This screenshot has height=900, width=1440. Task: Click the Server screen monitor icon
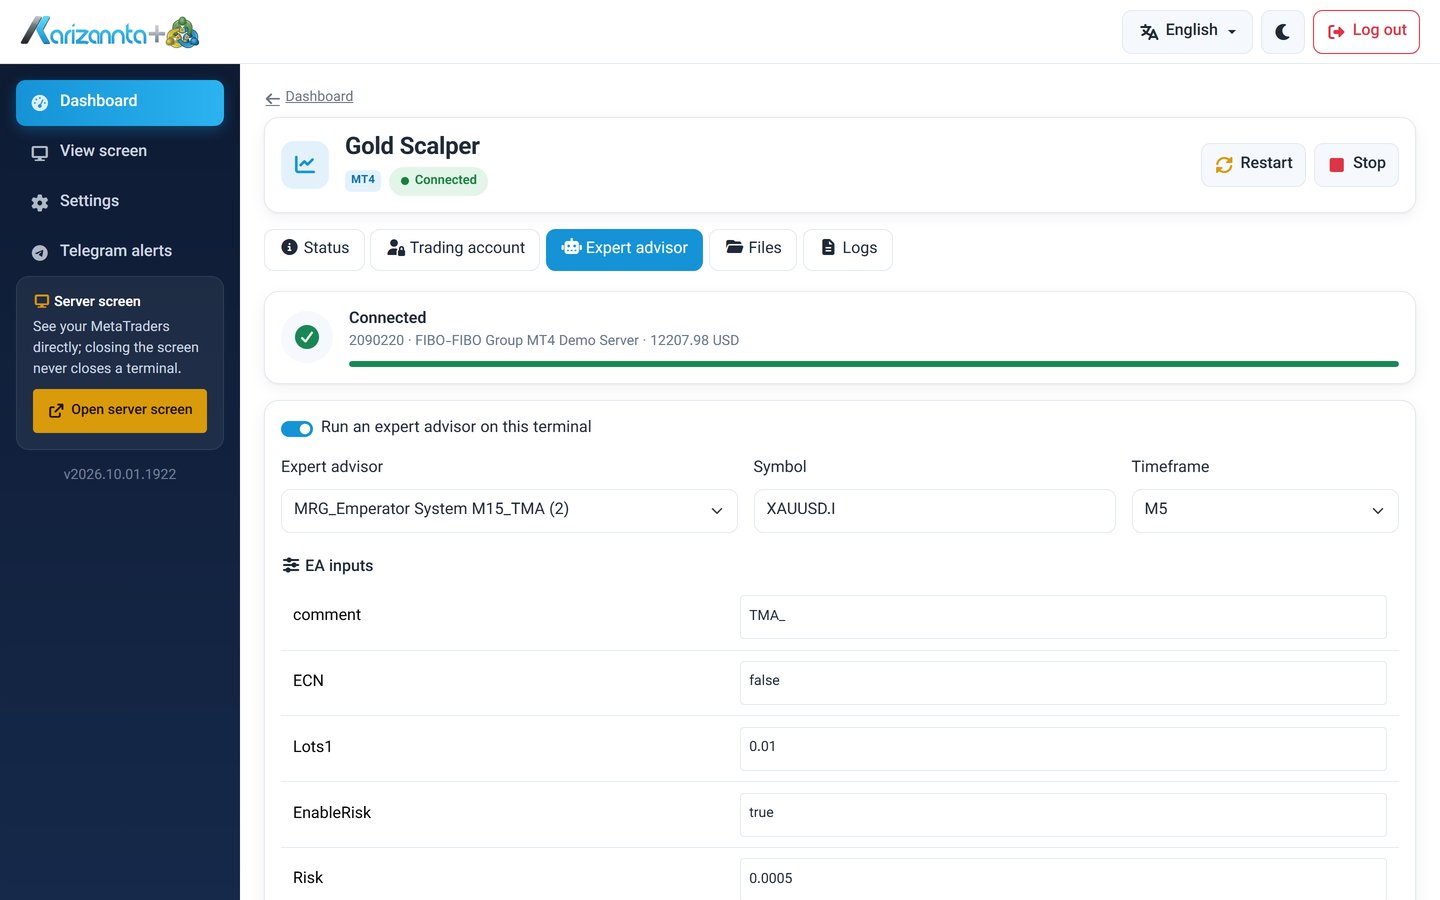[x=41, y=301]
